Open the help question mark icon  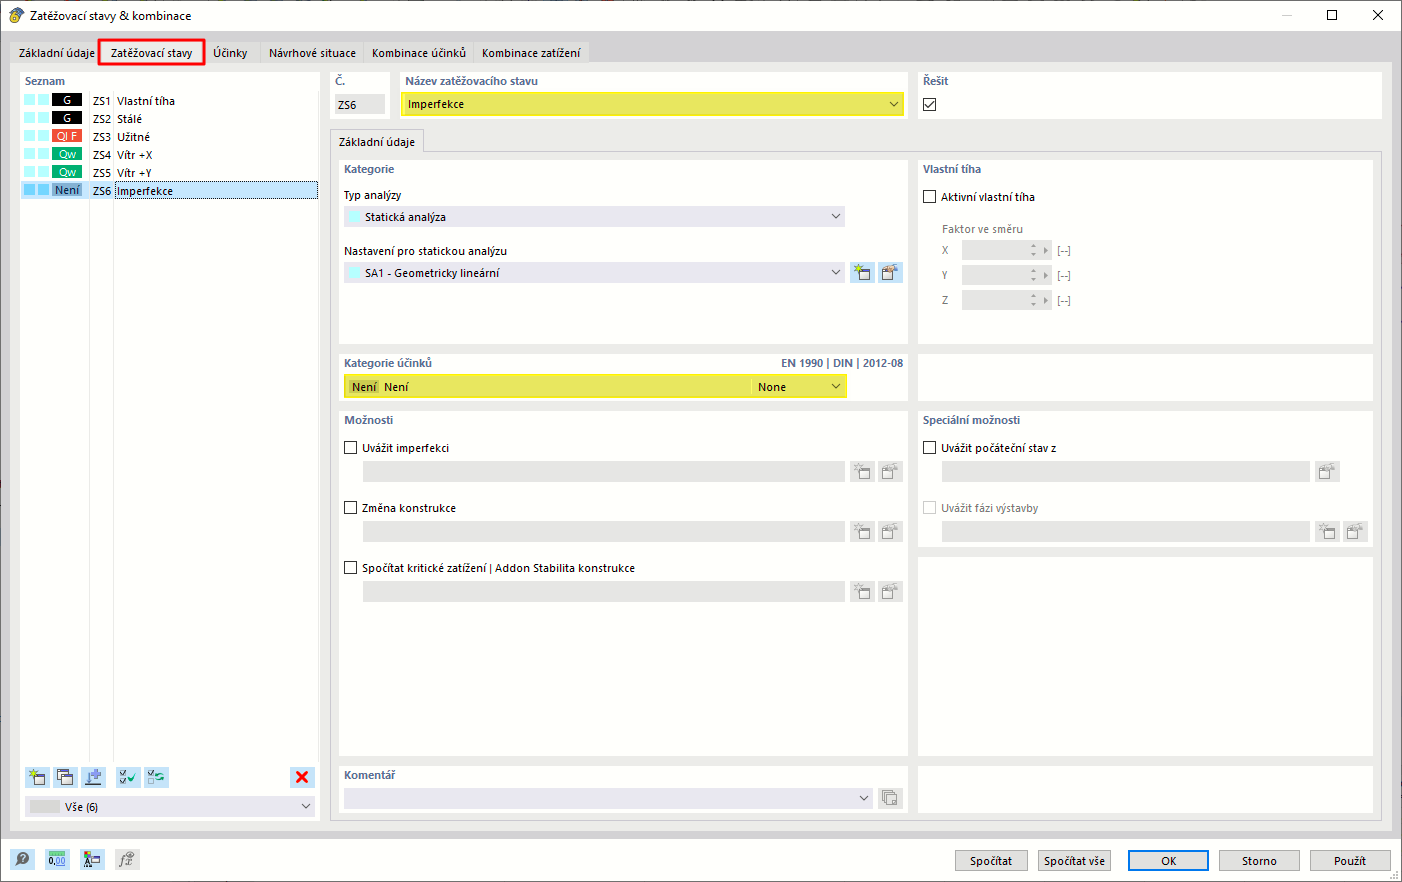coord(22,860)
